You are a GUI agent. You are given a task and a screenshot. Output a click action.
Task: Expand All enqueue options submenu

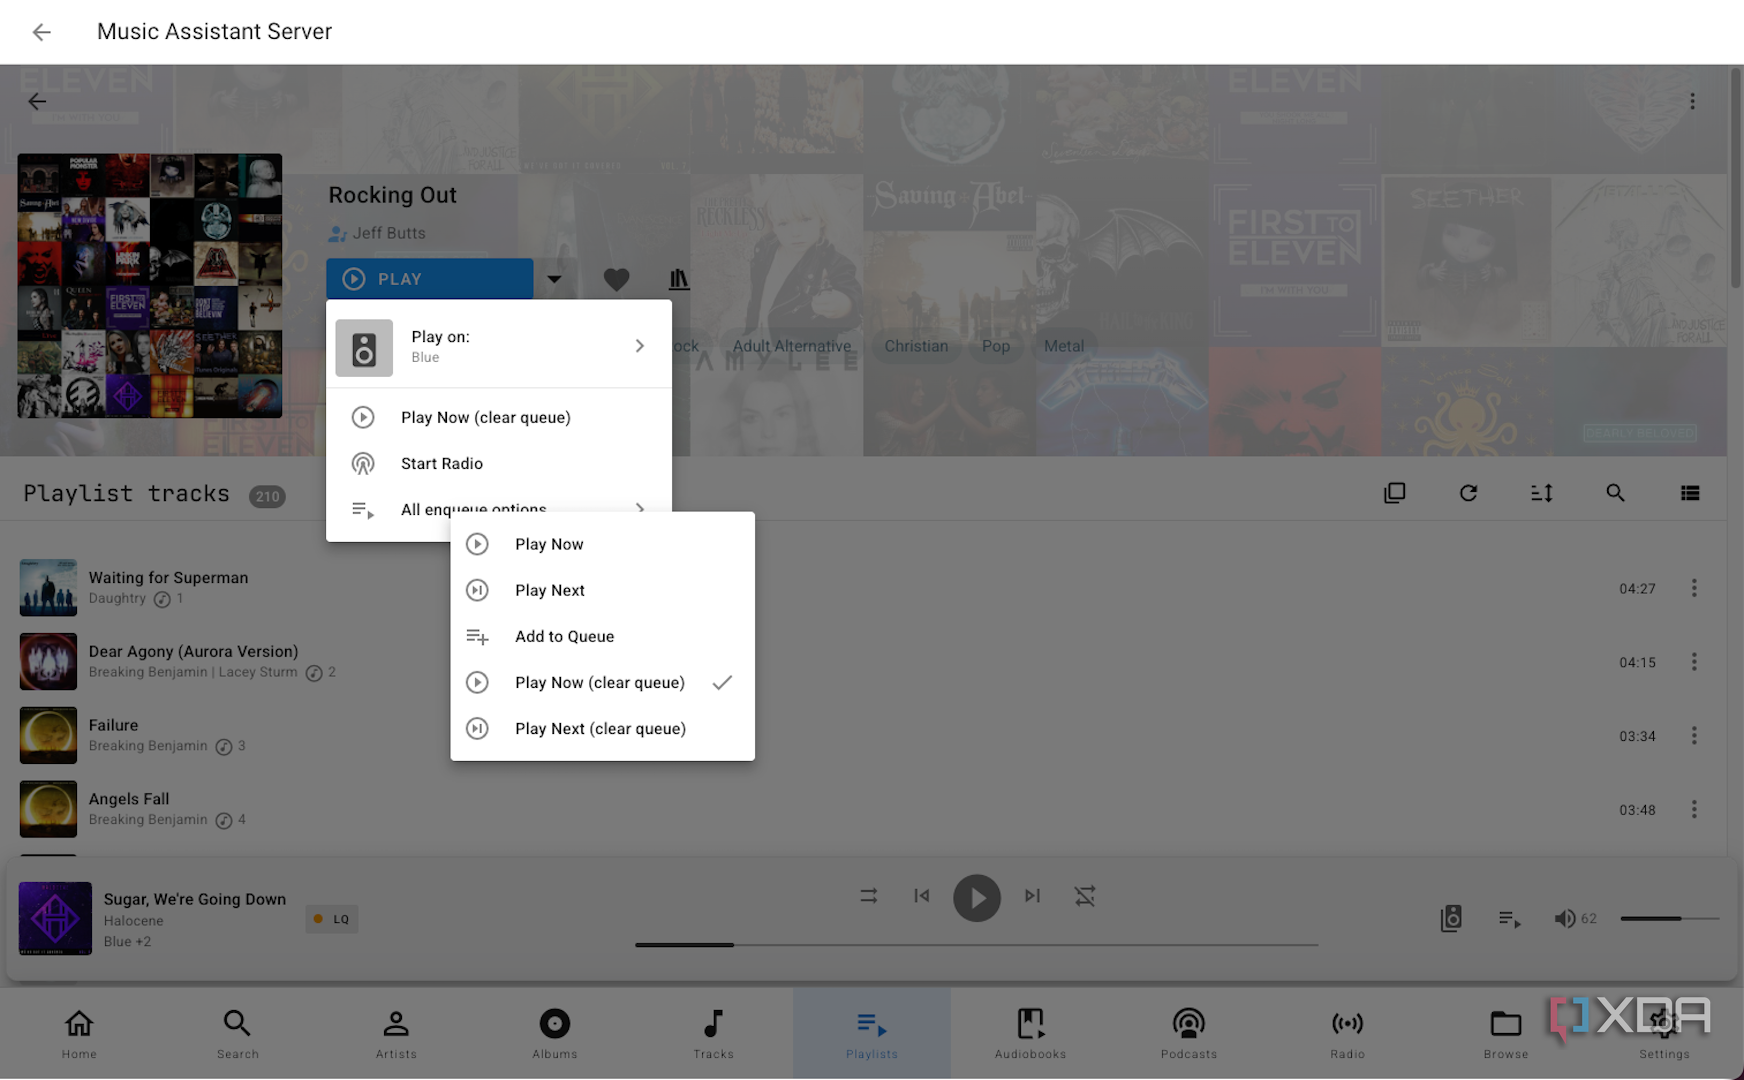(x=498, y=509)
